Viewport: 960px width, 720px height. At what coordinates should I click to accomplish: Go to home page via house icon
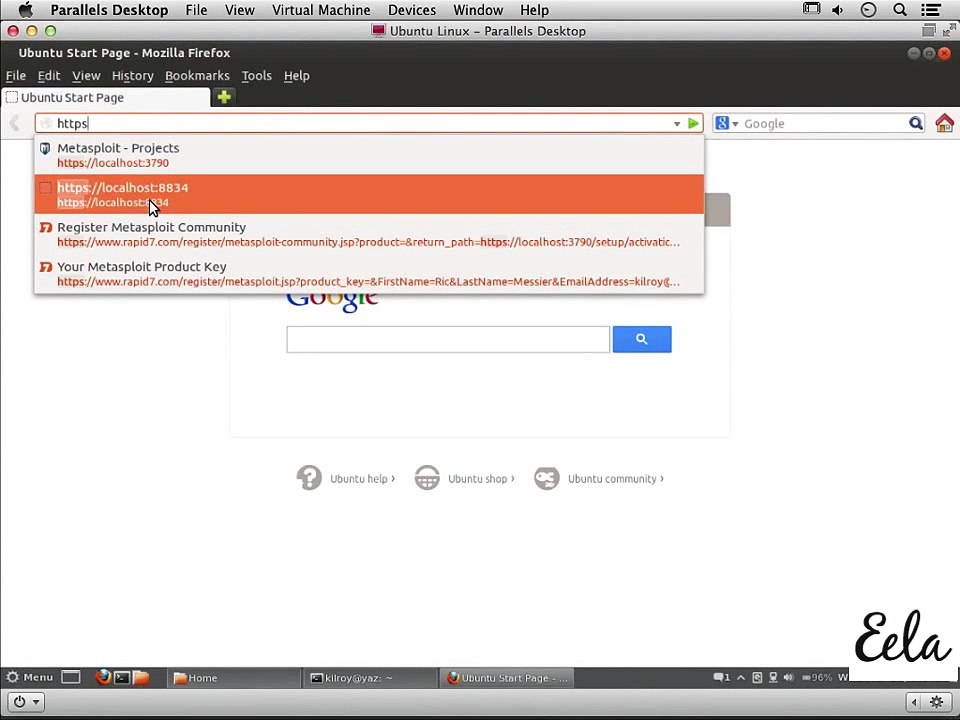[945, 123]
